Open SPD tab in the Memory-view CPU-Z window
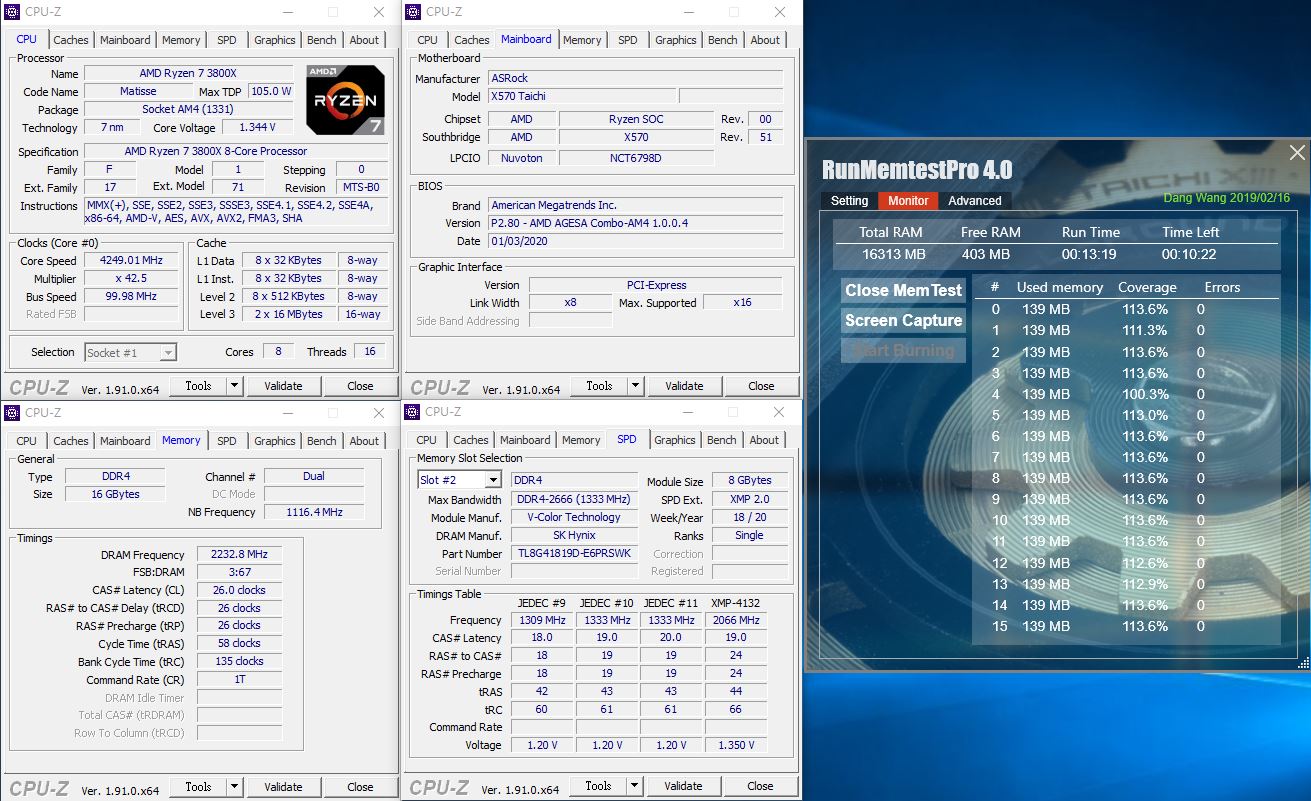 point(227,441)
